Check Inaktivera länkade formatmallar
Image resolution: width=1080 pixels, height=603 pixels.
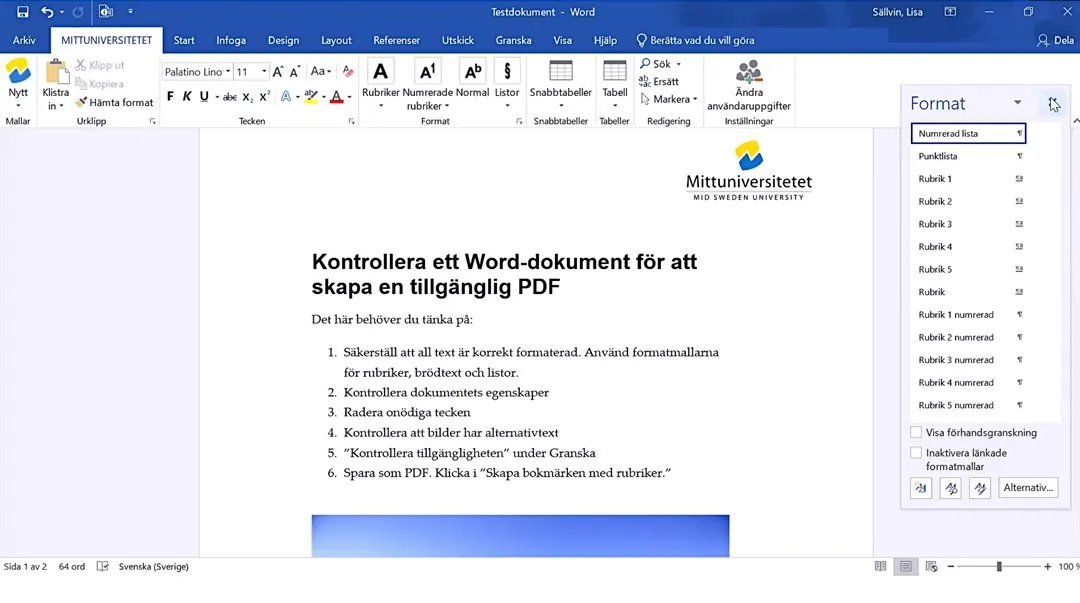point(916,453)
